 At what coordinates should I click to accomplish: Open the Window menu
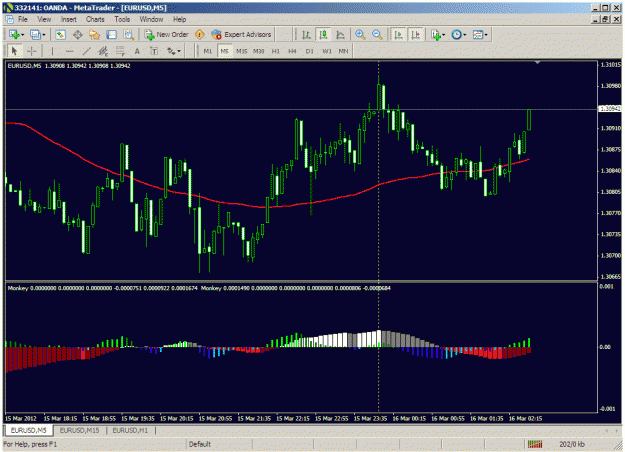pos(151,19)
